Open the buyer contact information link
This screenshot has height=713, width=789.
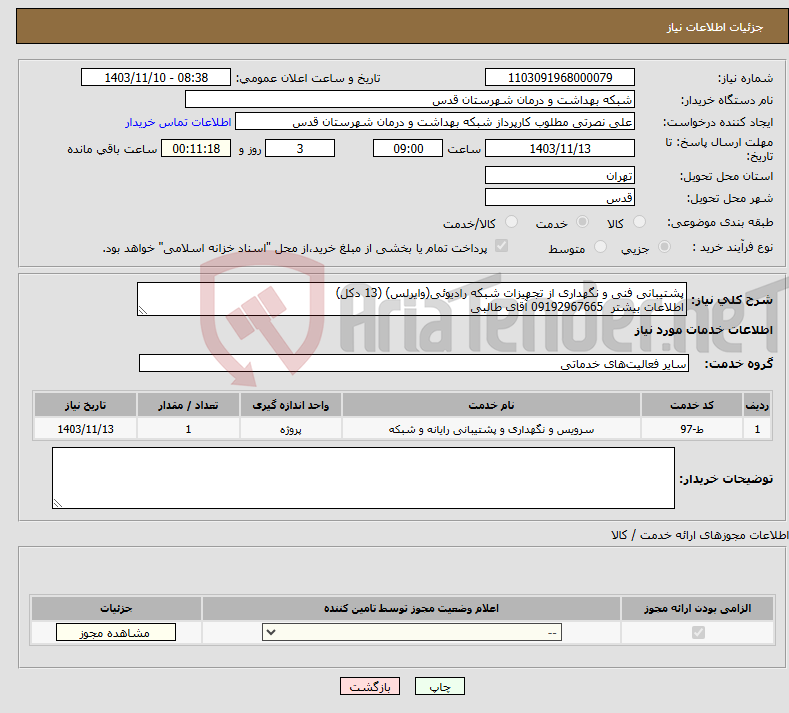178,122
